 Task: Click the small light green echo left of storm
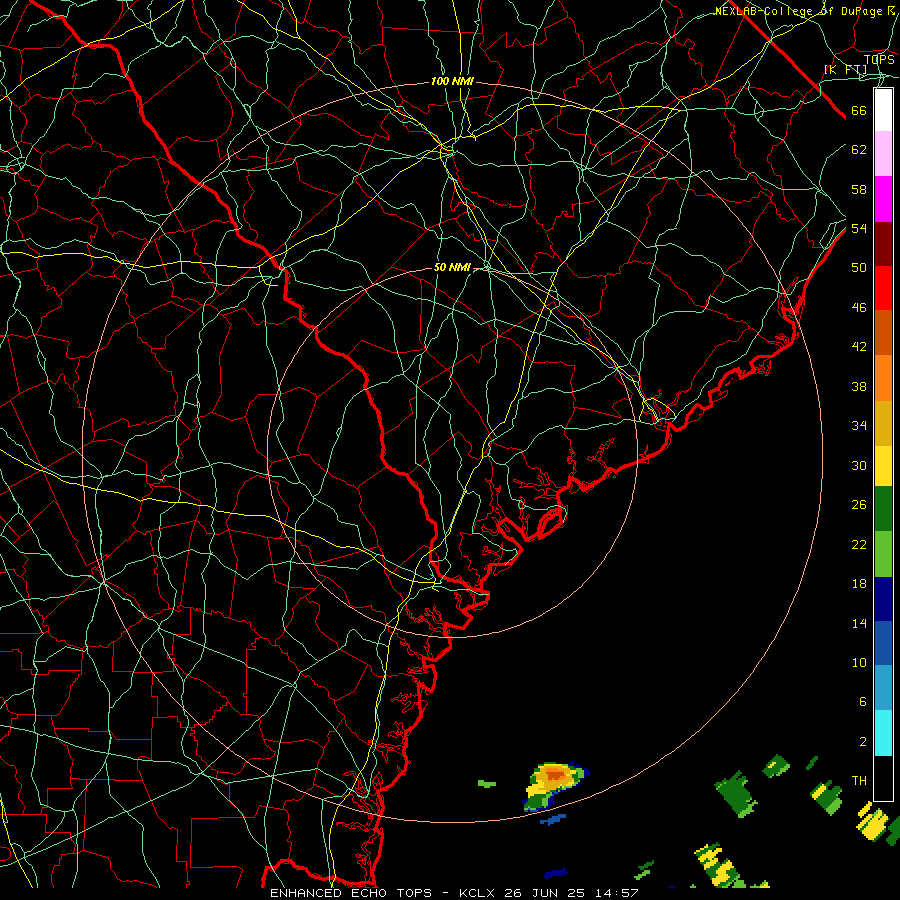click(x=487, y=783)
